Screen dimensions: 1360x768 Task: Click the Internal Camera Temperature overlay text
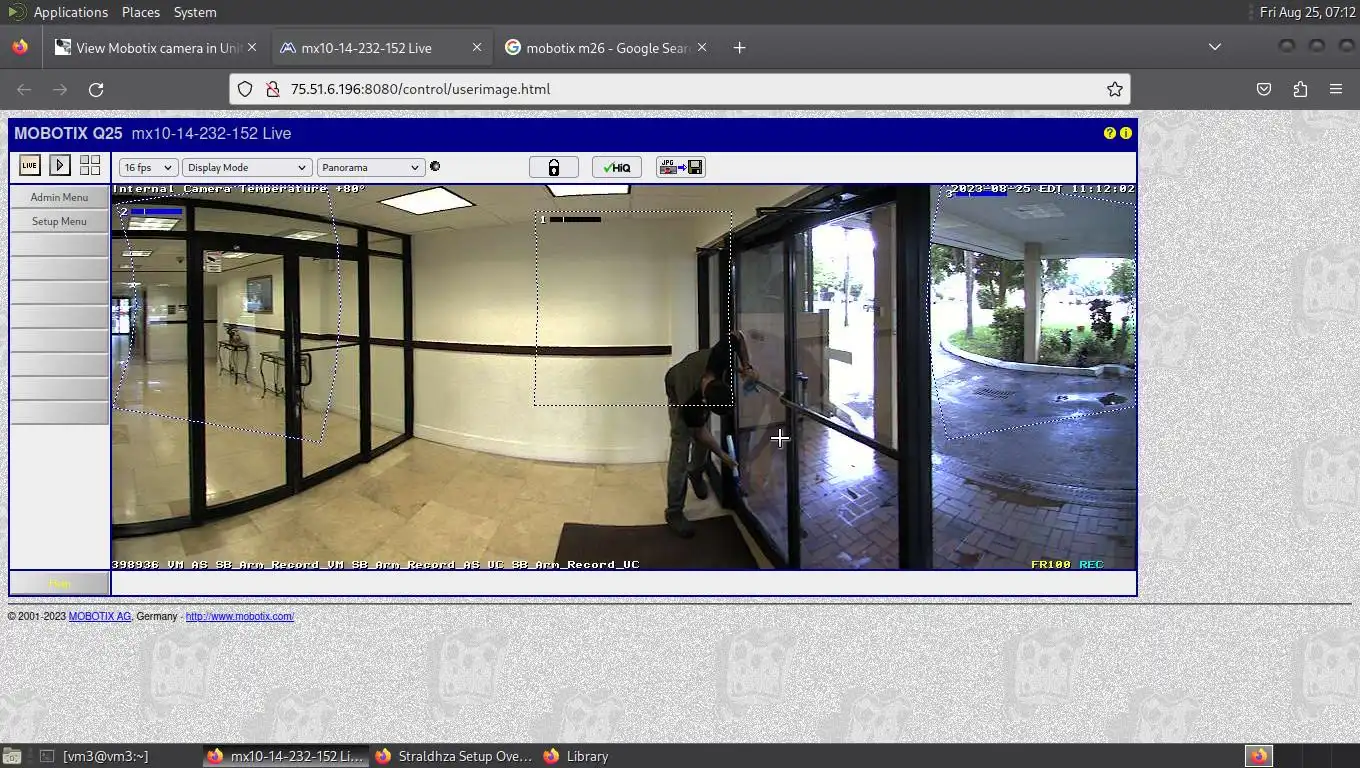[x=239, y=189]
